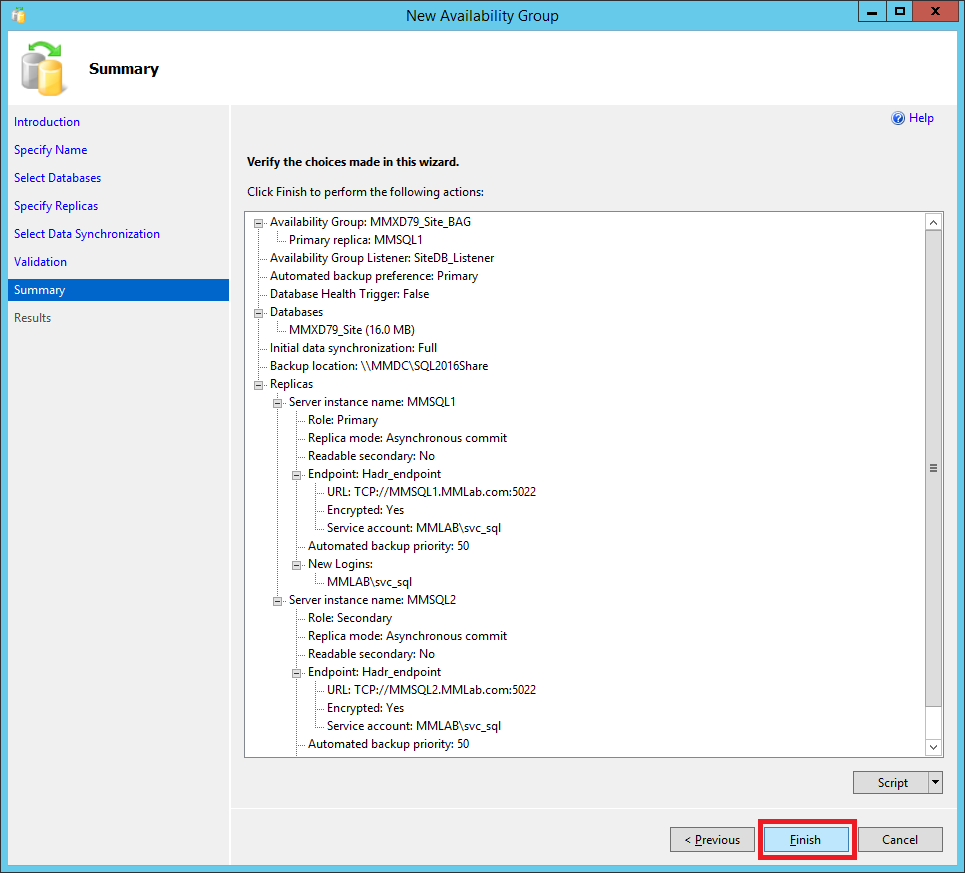This screenshot has width=965, height=873.
Task: Collapse the Databases tree node
Action: [x=259, y=312]
